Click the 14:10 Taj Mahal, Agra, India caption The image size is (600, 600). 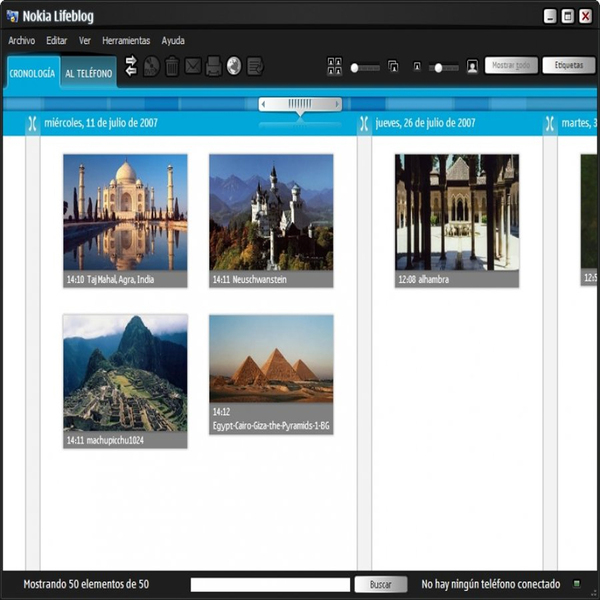click(x=111, y=279)
